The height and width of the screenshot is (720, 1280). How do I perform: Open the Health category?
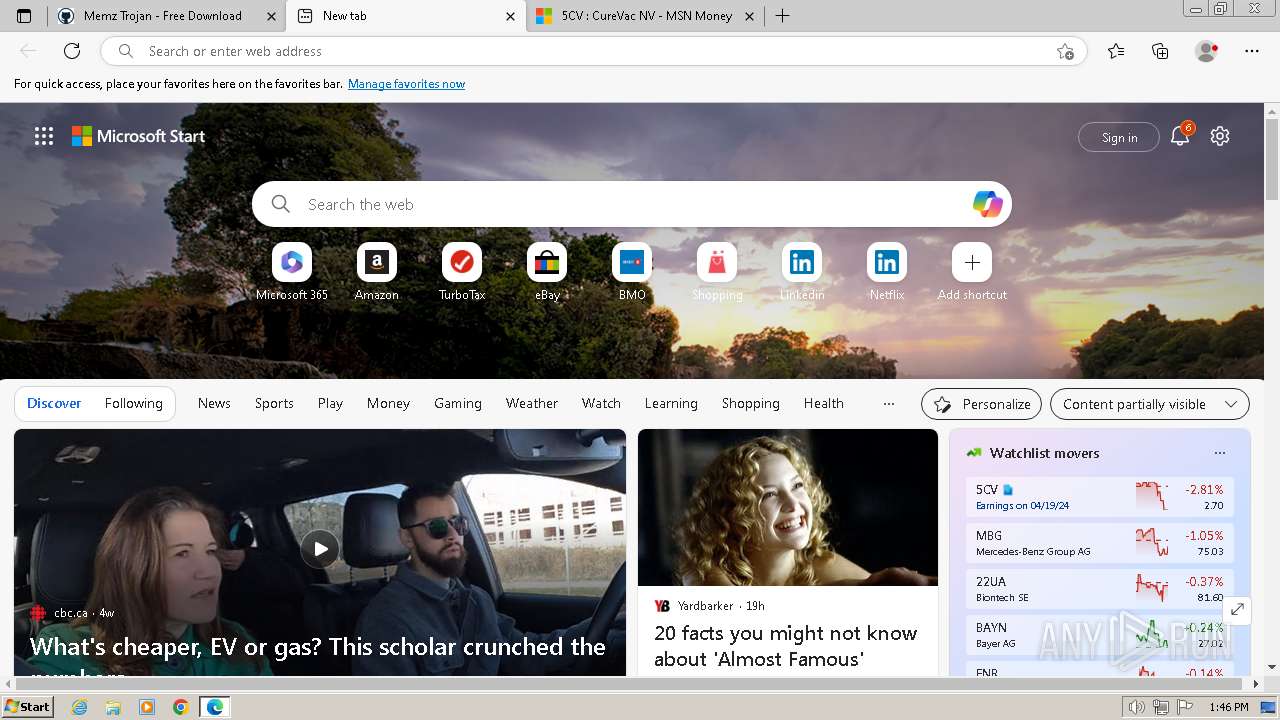pyautogui.click(x=824, y=403)
